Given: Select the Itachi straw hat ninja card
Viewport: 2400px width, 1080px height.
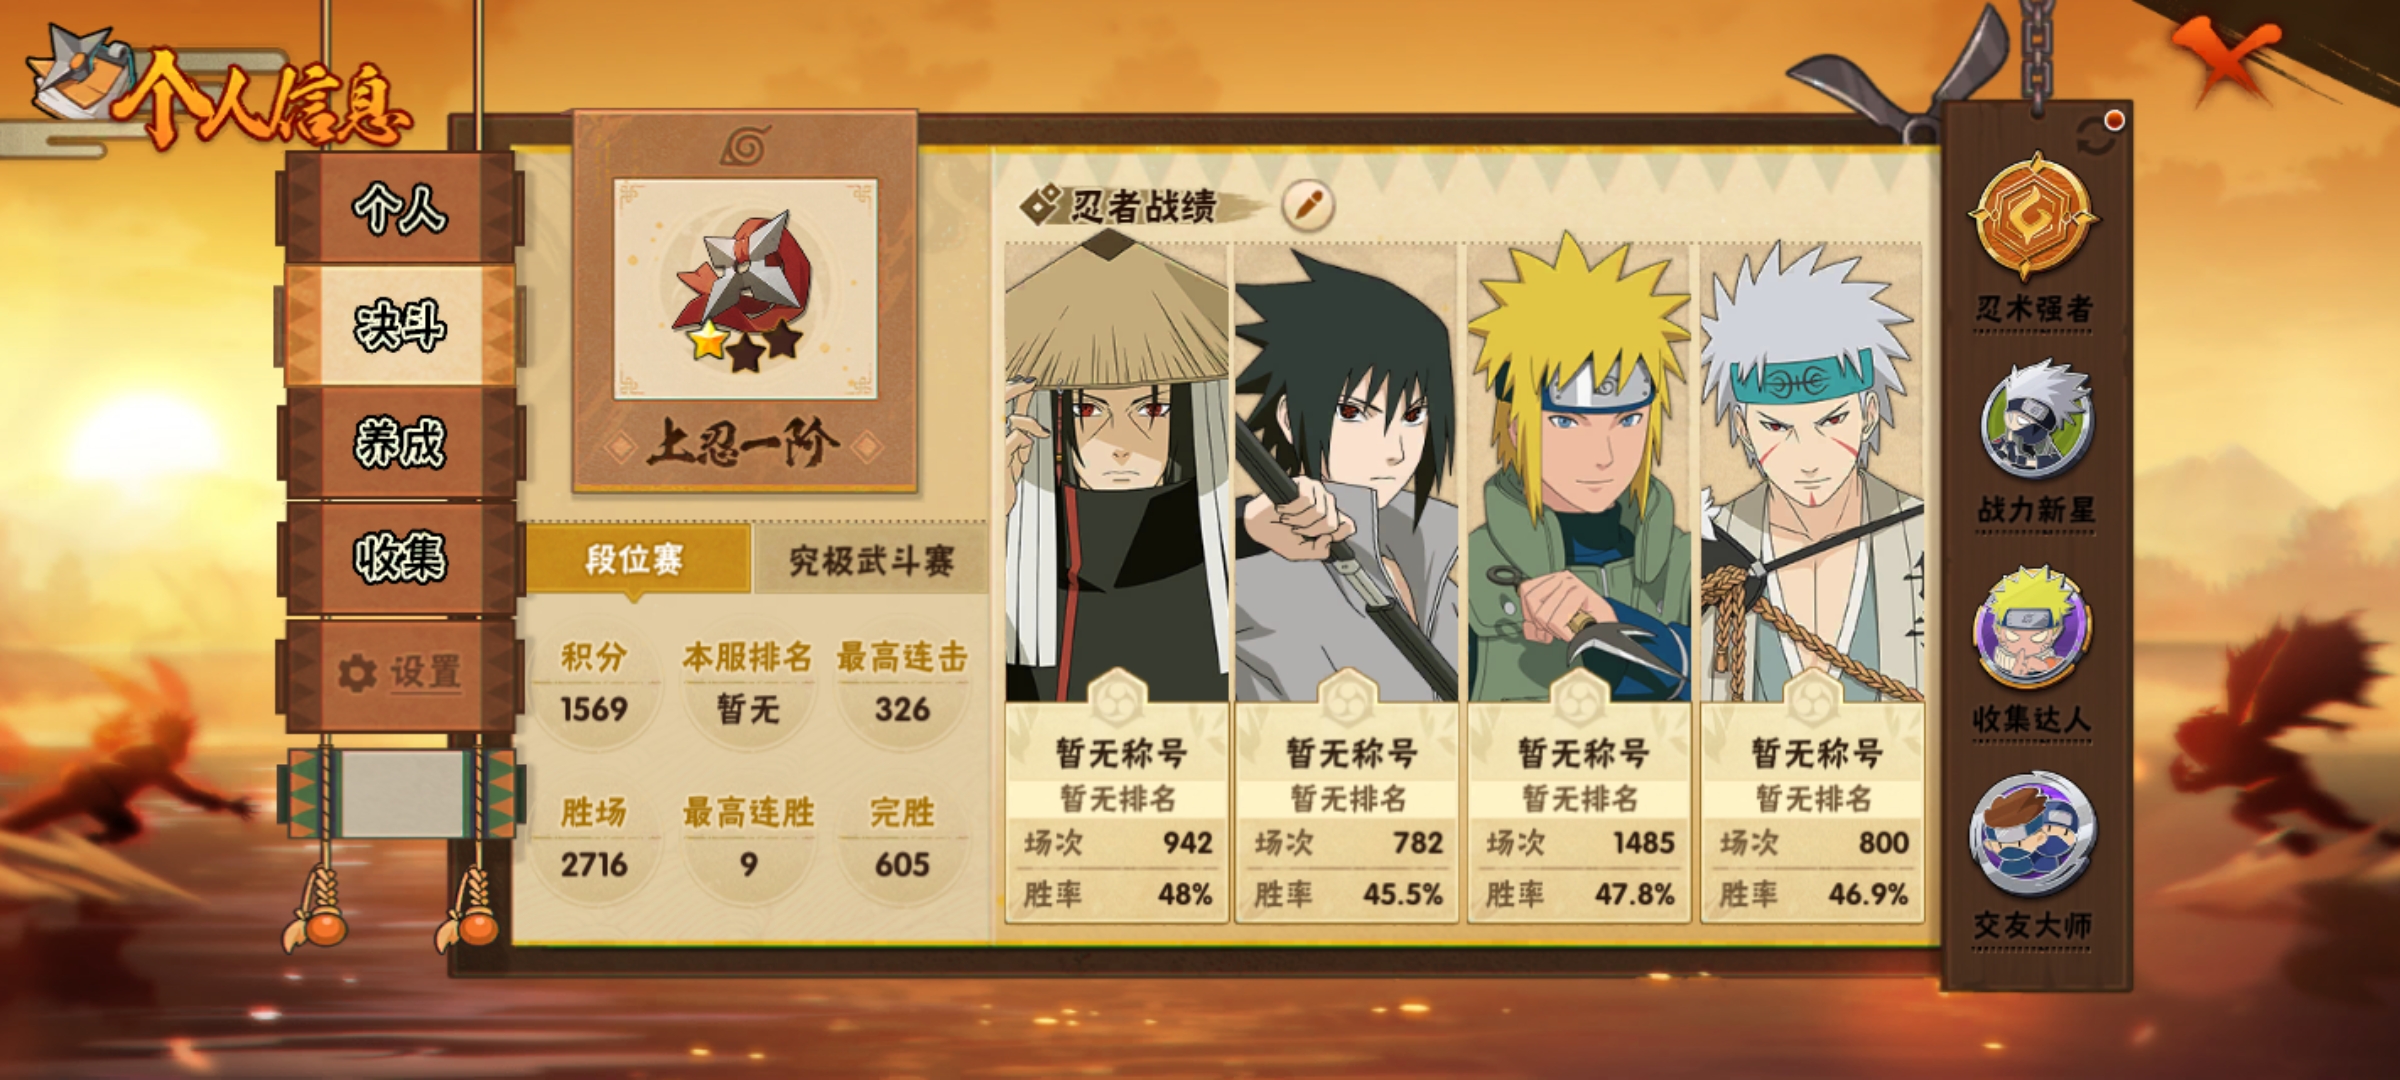Looking at the screenshot, I should click(x=1117, y=580).
